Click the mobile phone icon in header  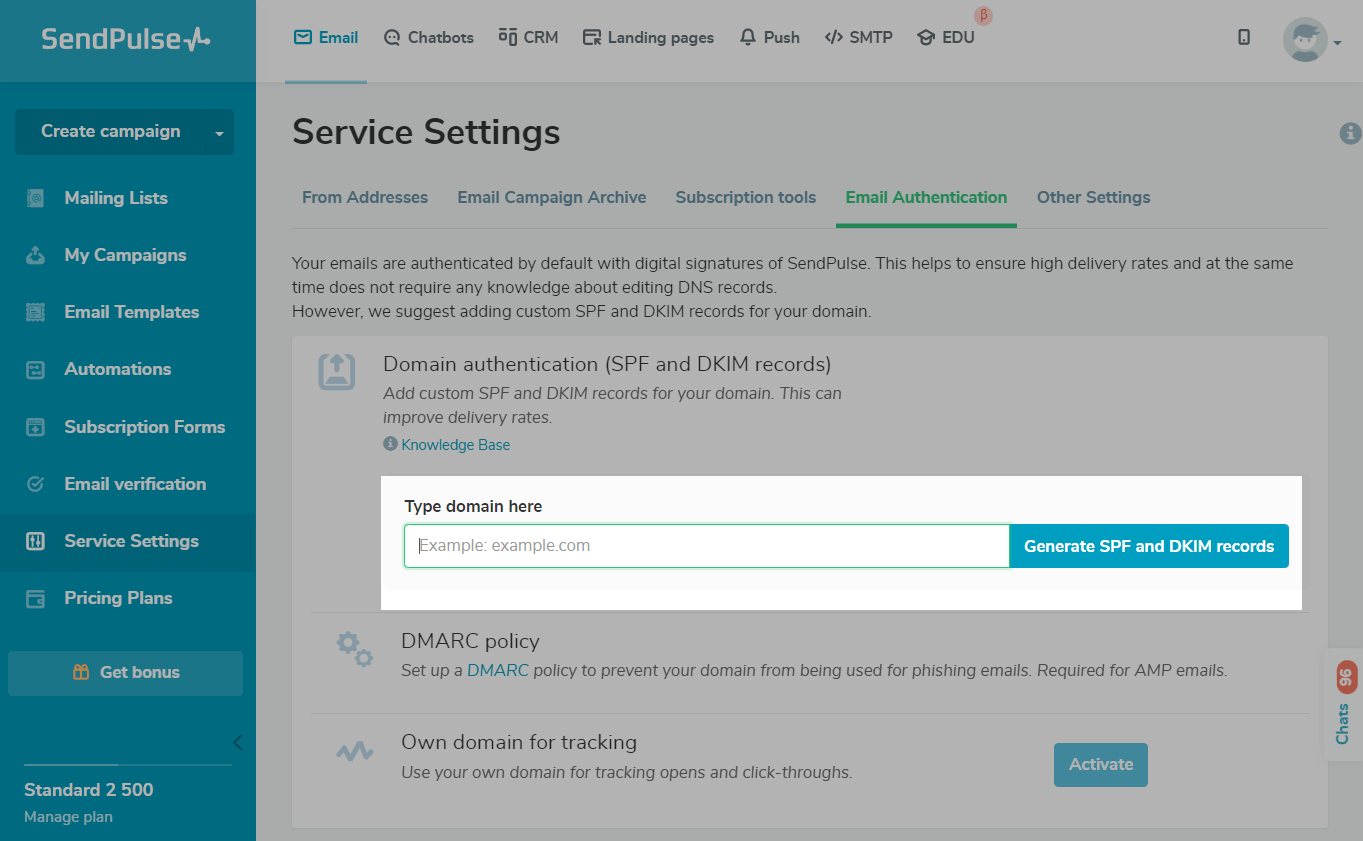[x=1244, y=38]
